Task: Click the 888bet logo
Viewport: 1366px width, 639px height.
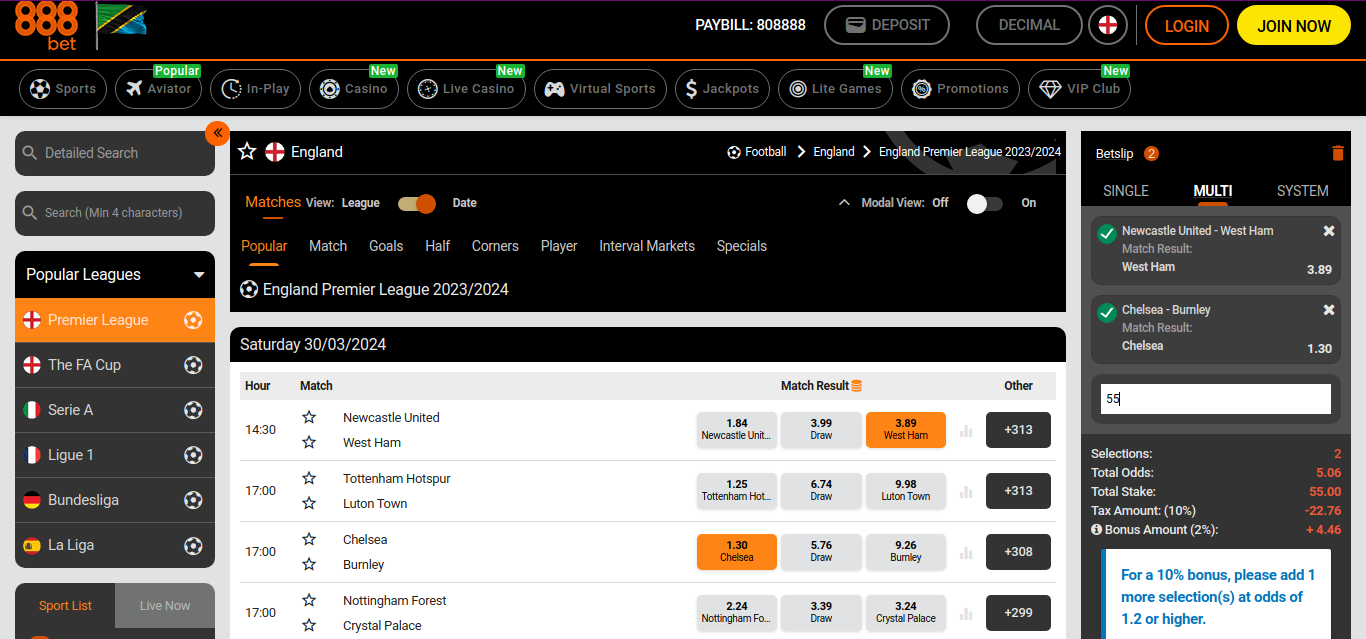Action: click(x=48, y=26)
